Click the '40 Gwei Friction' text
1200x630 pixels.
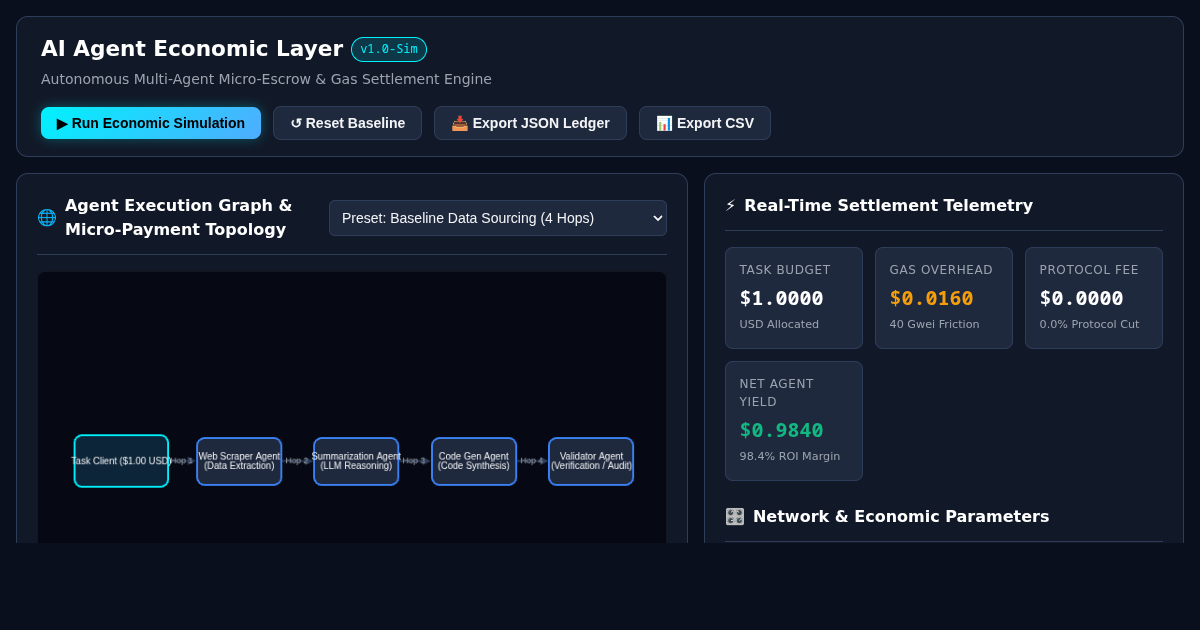[935, 324]
